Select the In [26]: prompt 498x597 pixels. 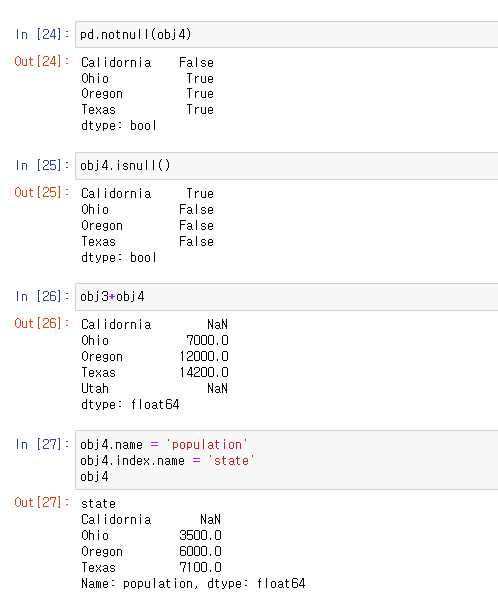tap(42, 297)
